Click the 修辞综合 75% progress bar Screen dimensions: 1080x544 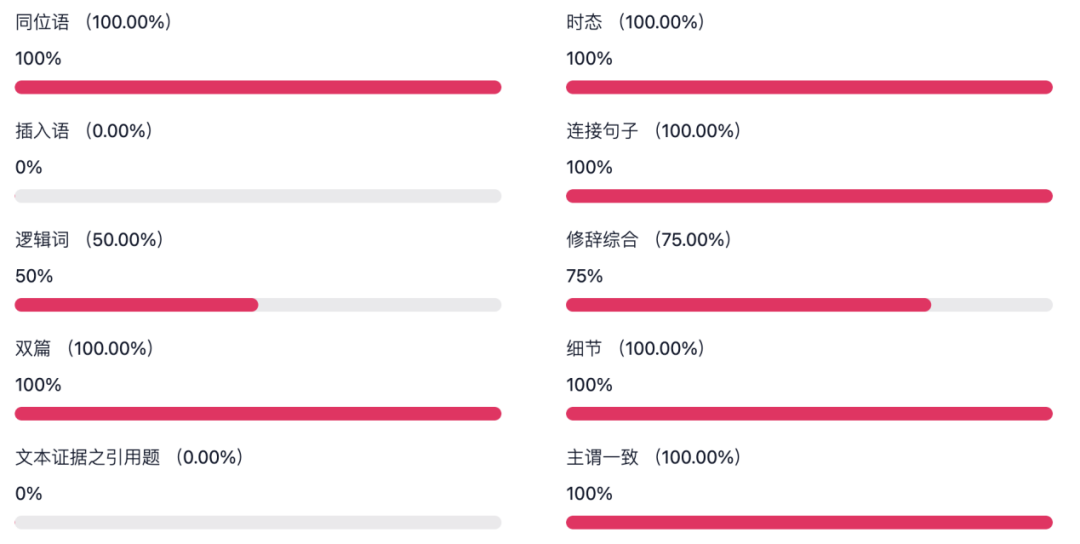(x=809, y=305)
